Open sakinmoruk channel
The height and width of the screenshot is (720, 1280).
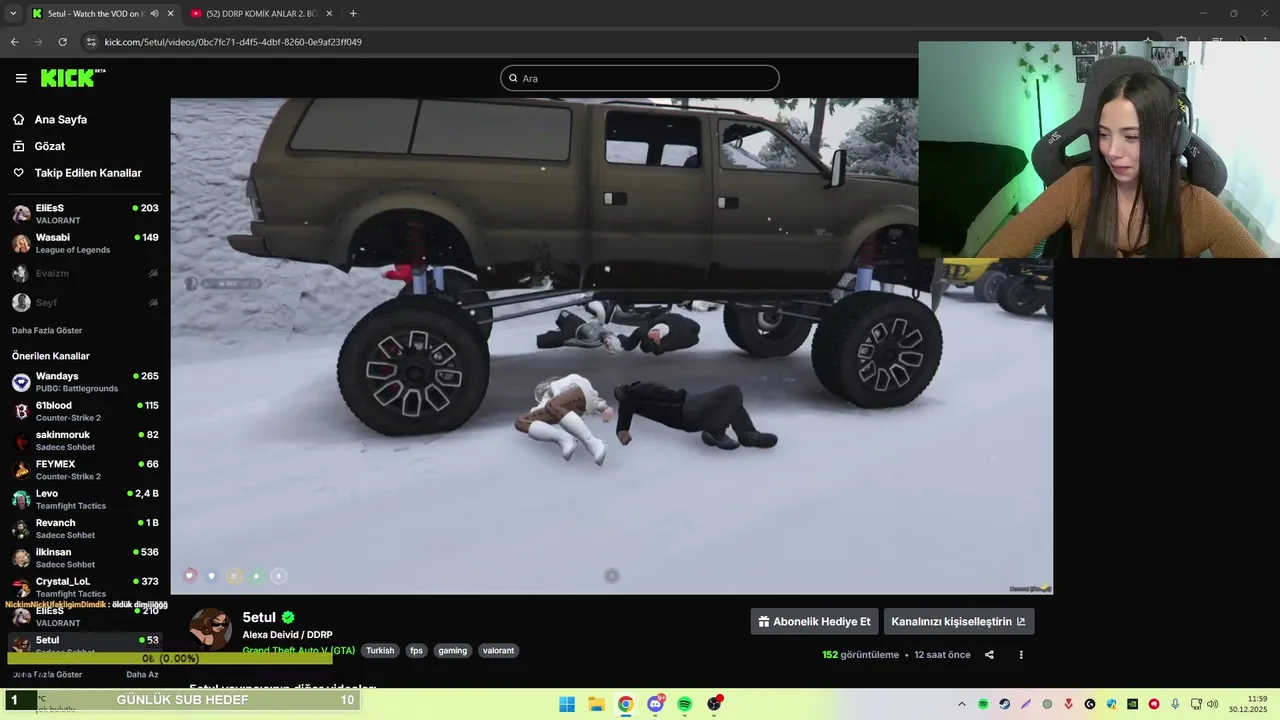point(85,441)
